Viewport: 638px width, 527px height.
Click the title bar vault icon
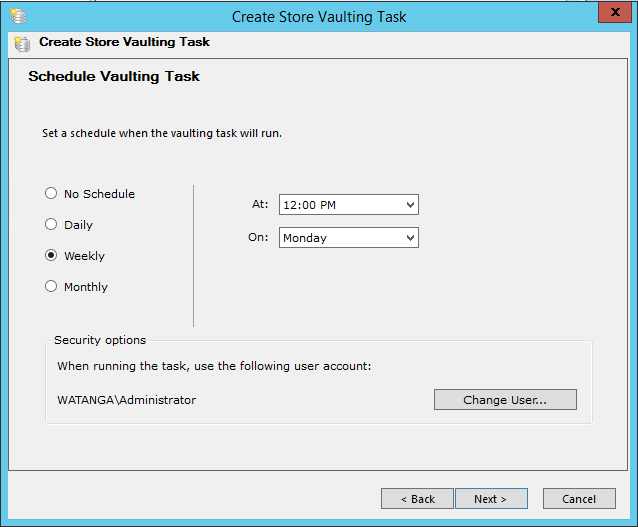(18, 16)
